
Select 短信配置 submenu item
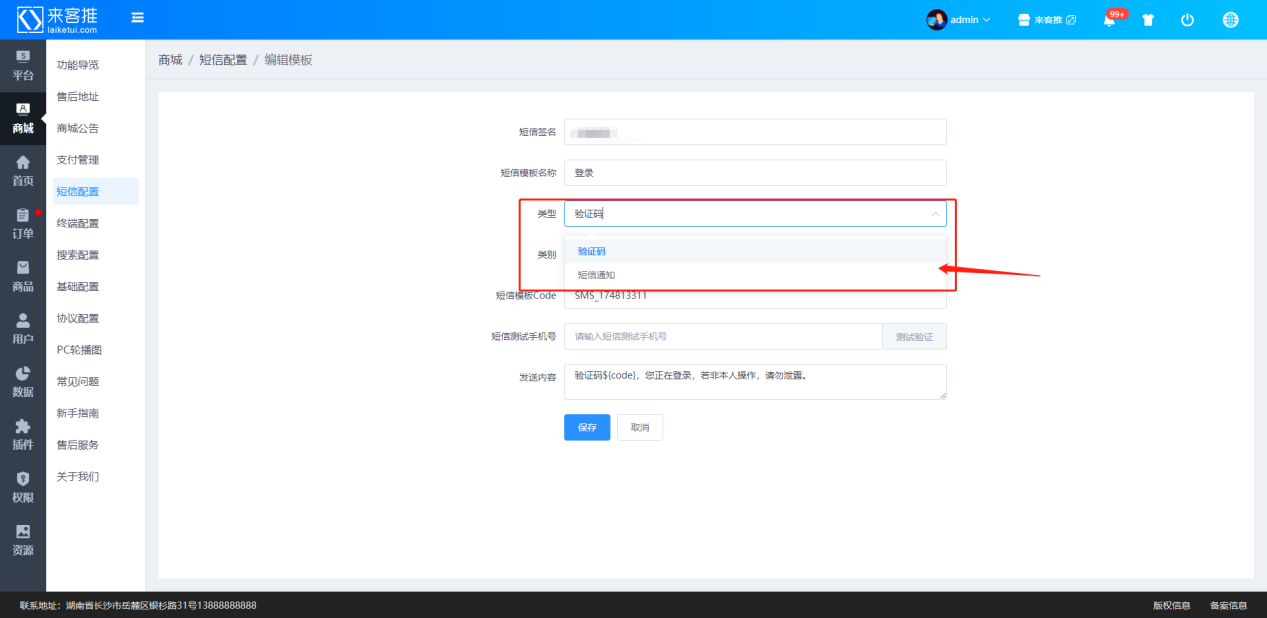[95, 192]
